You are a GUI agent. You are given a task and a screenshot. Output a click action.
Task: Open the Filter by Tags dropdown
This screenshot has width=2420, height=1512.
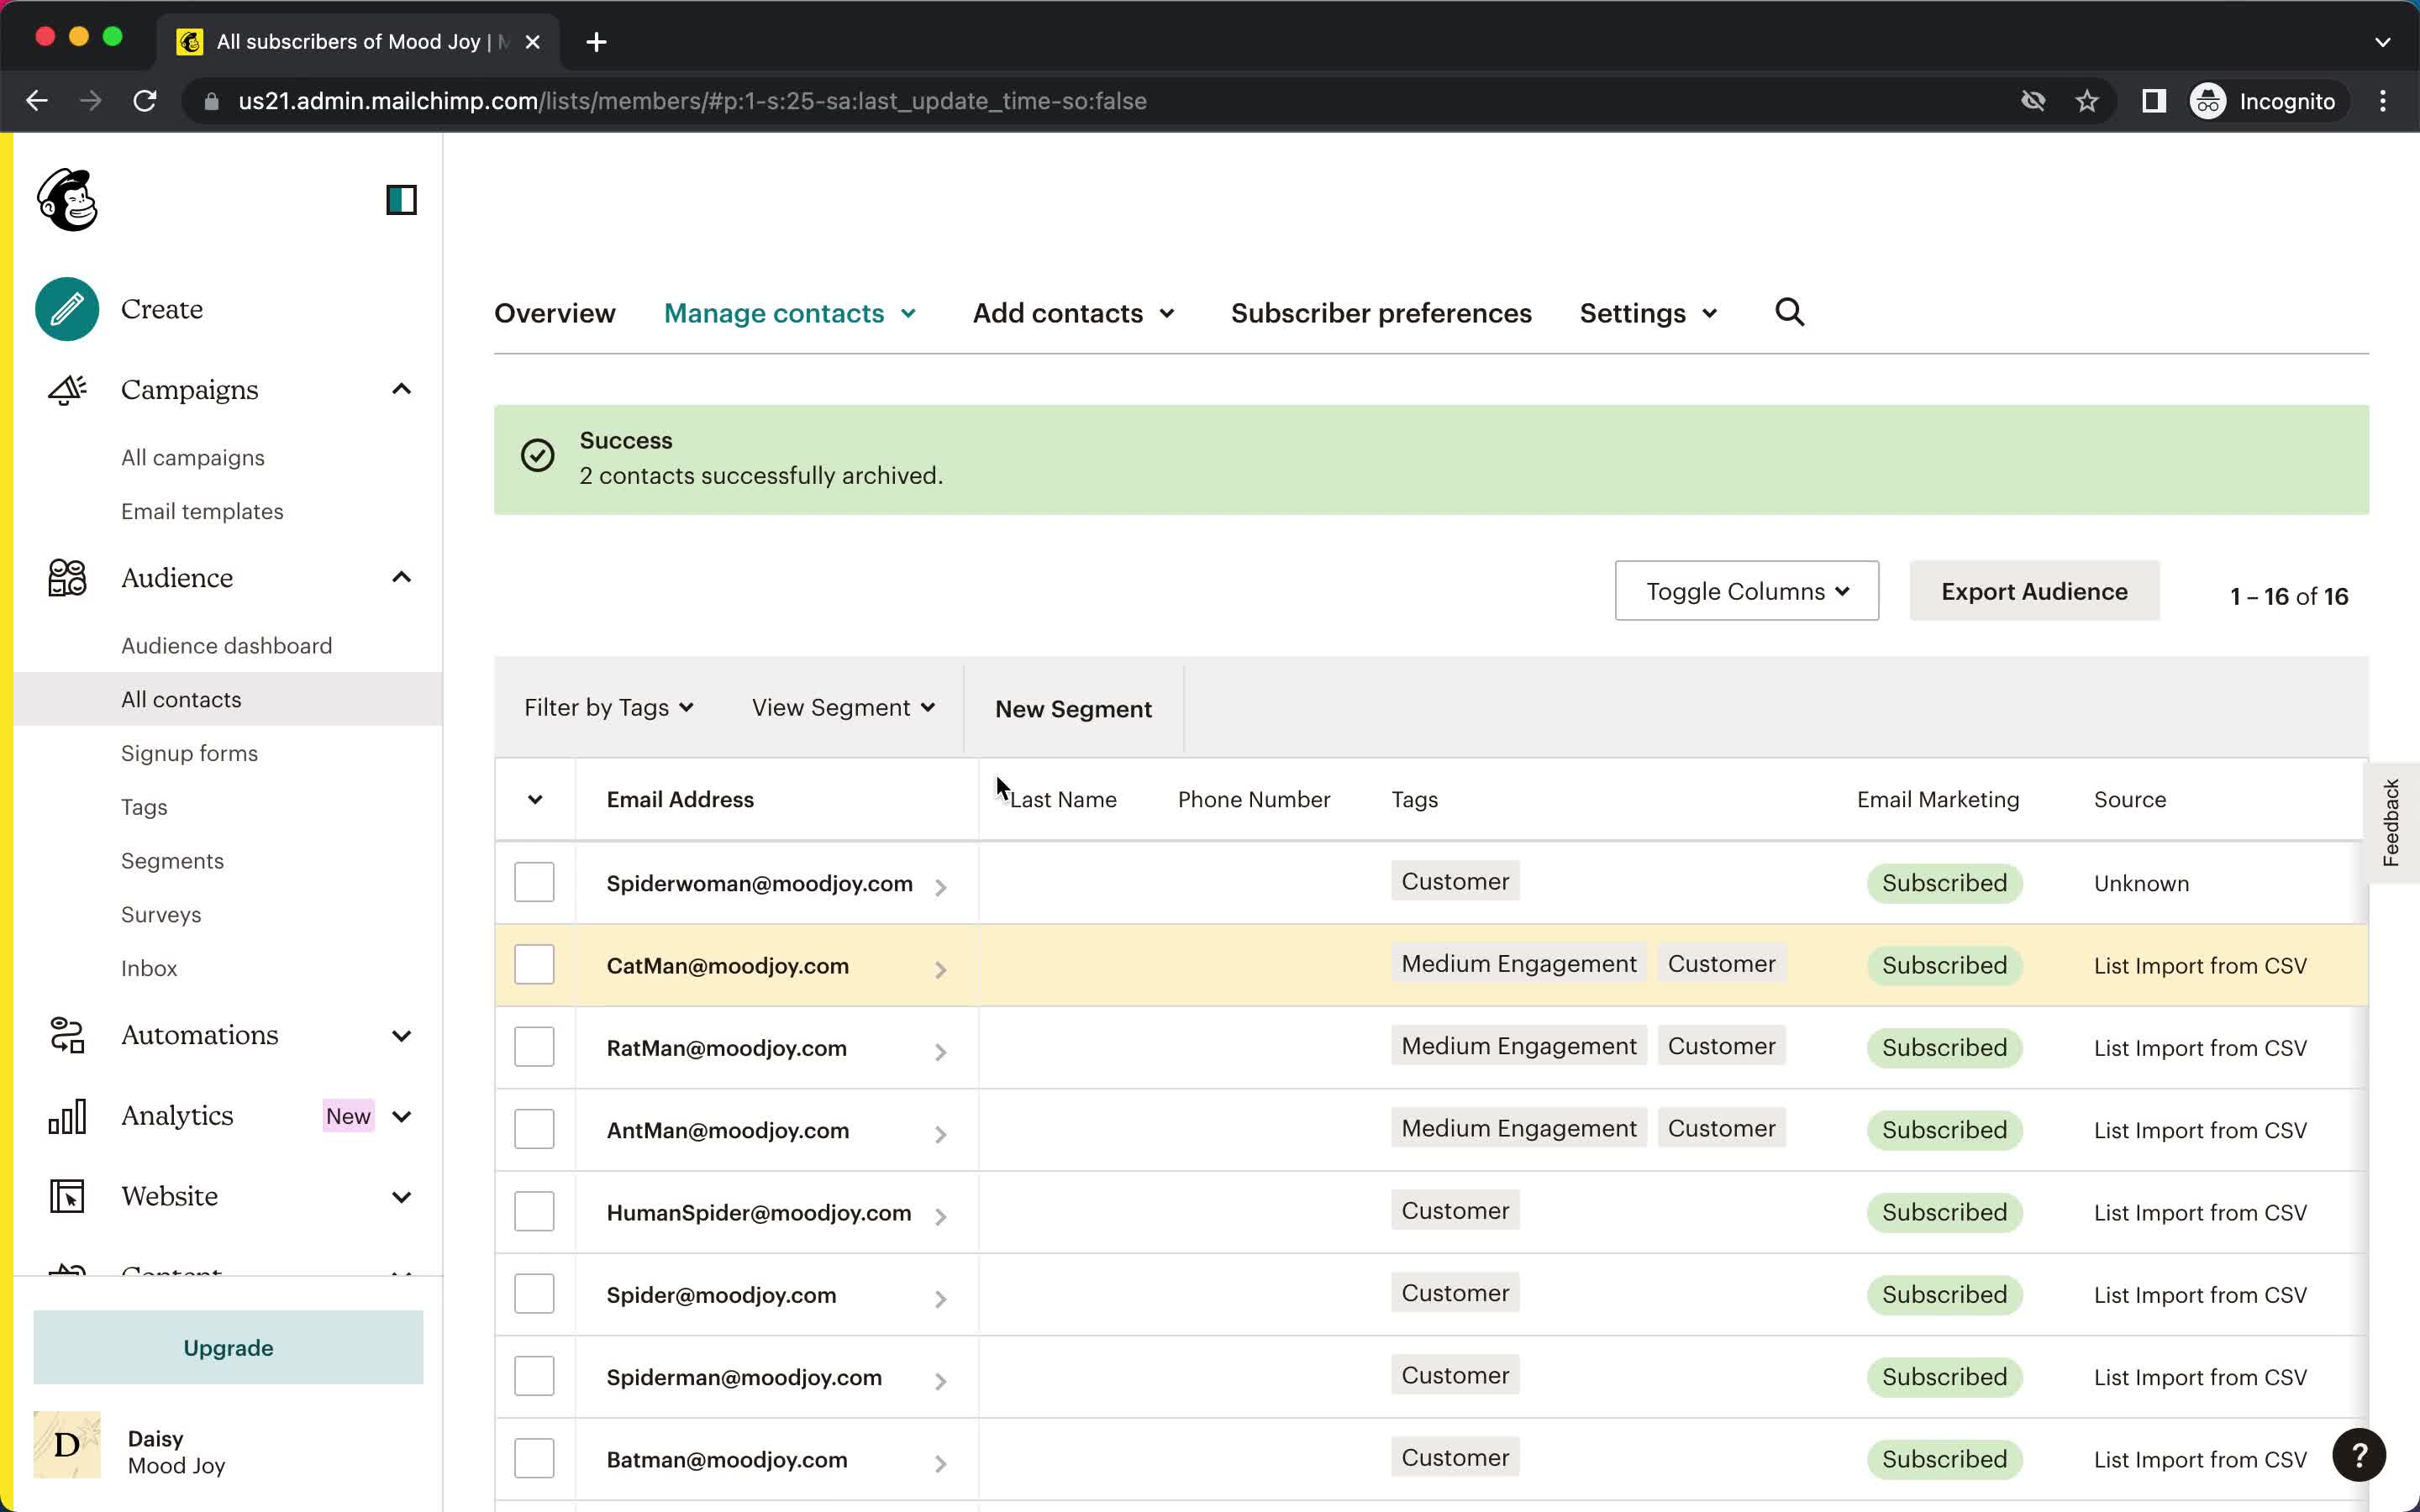pos(609,708)
